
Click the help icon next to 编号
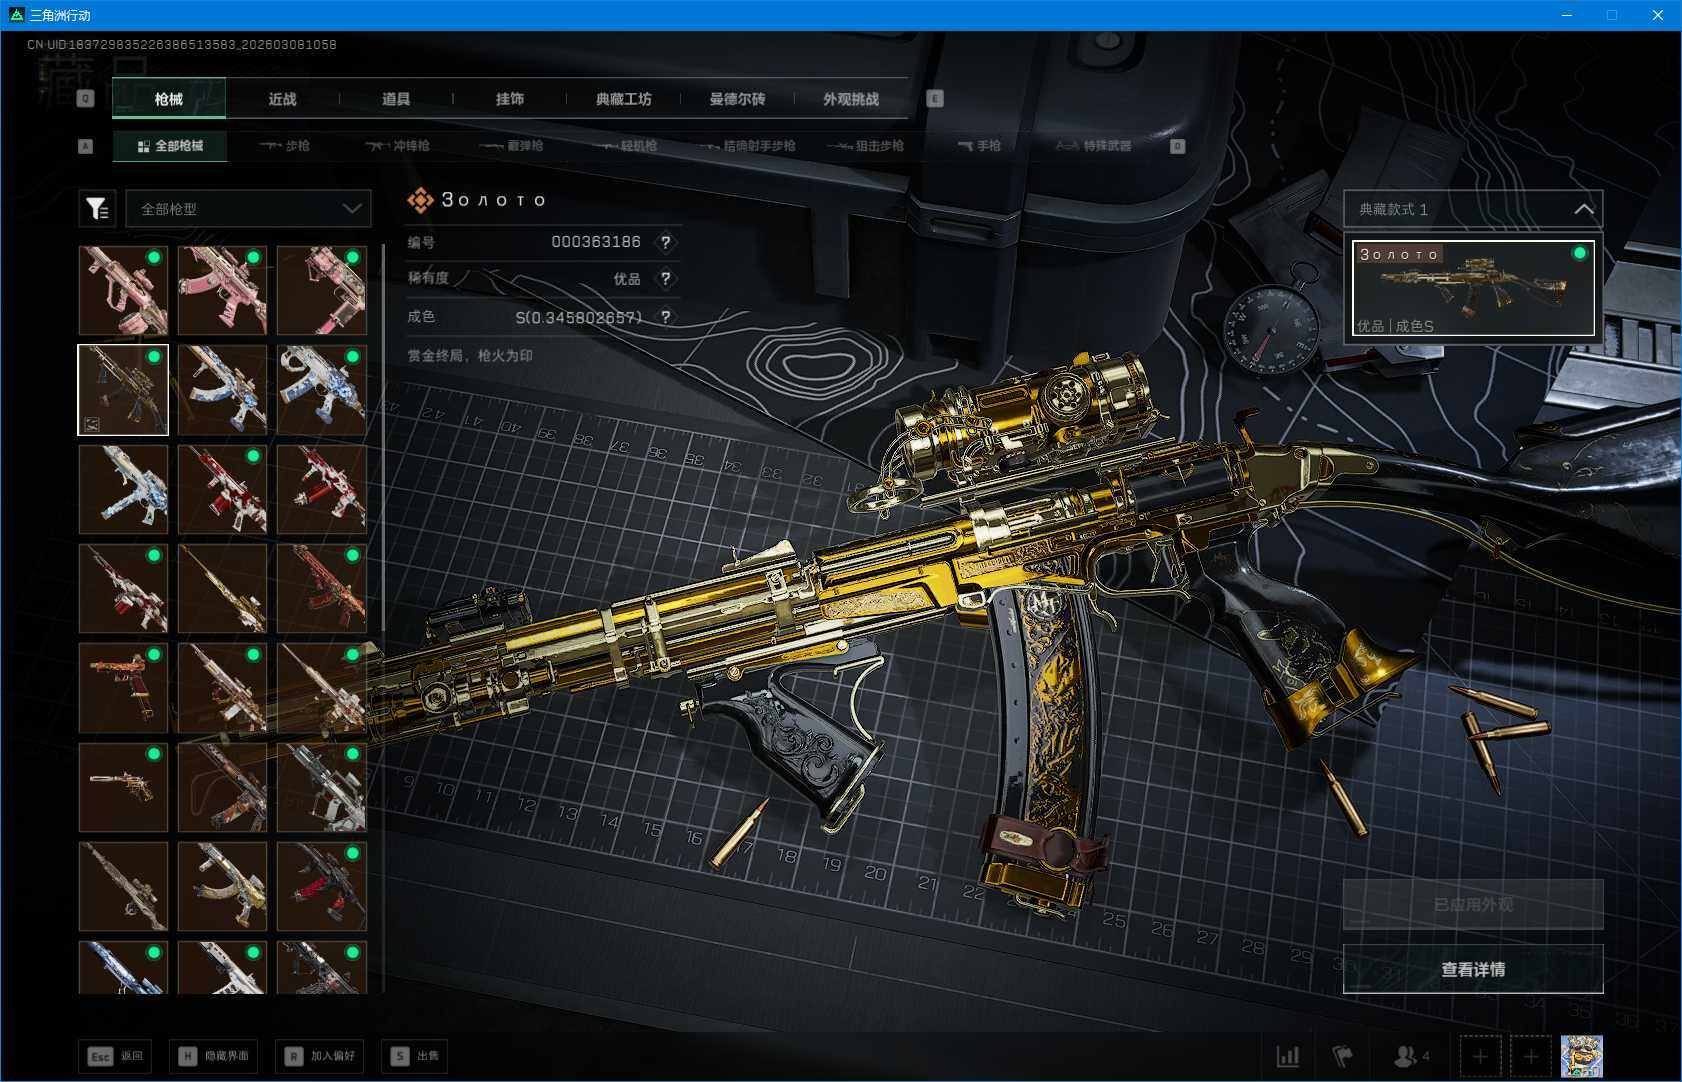click(x=666, y=242)
